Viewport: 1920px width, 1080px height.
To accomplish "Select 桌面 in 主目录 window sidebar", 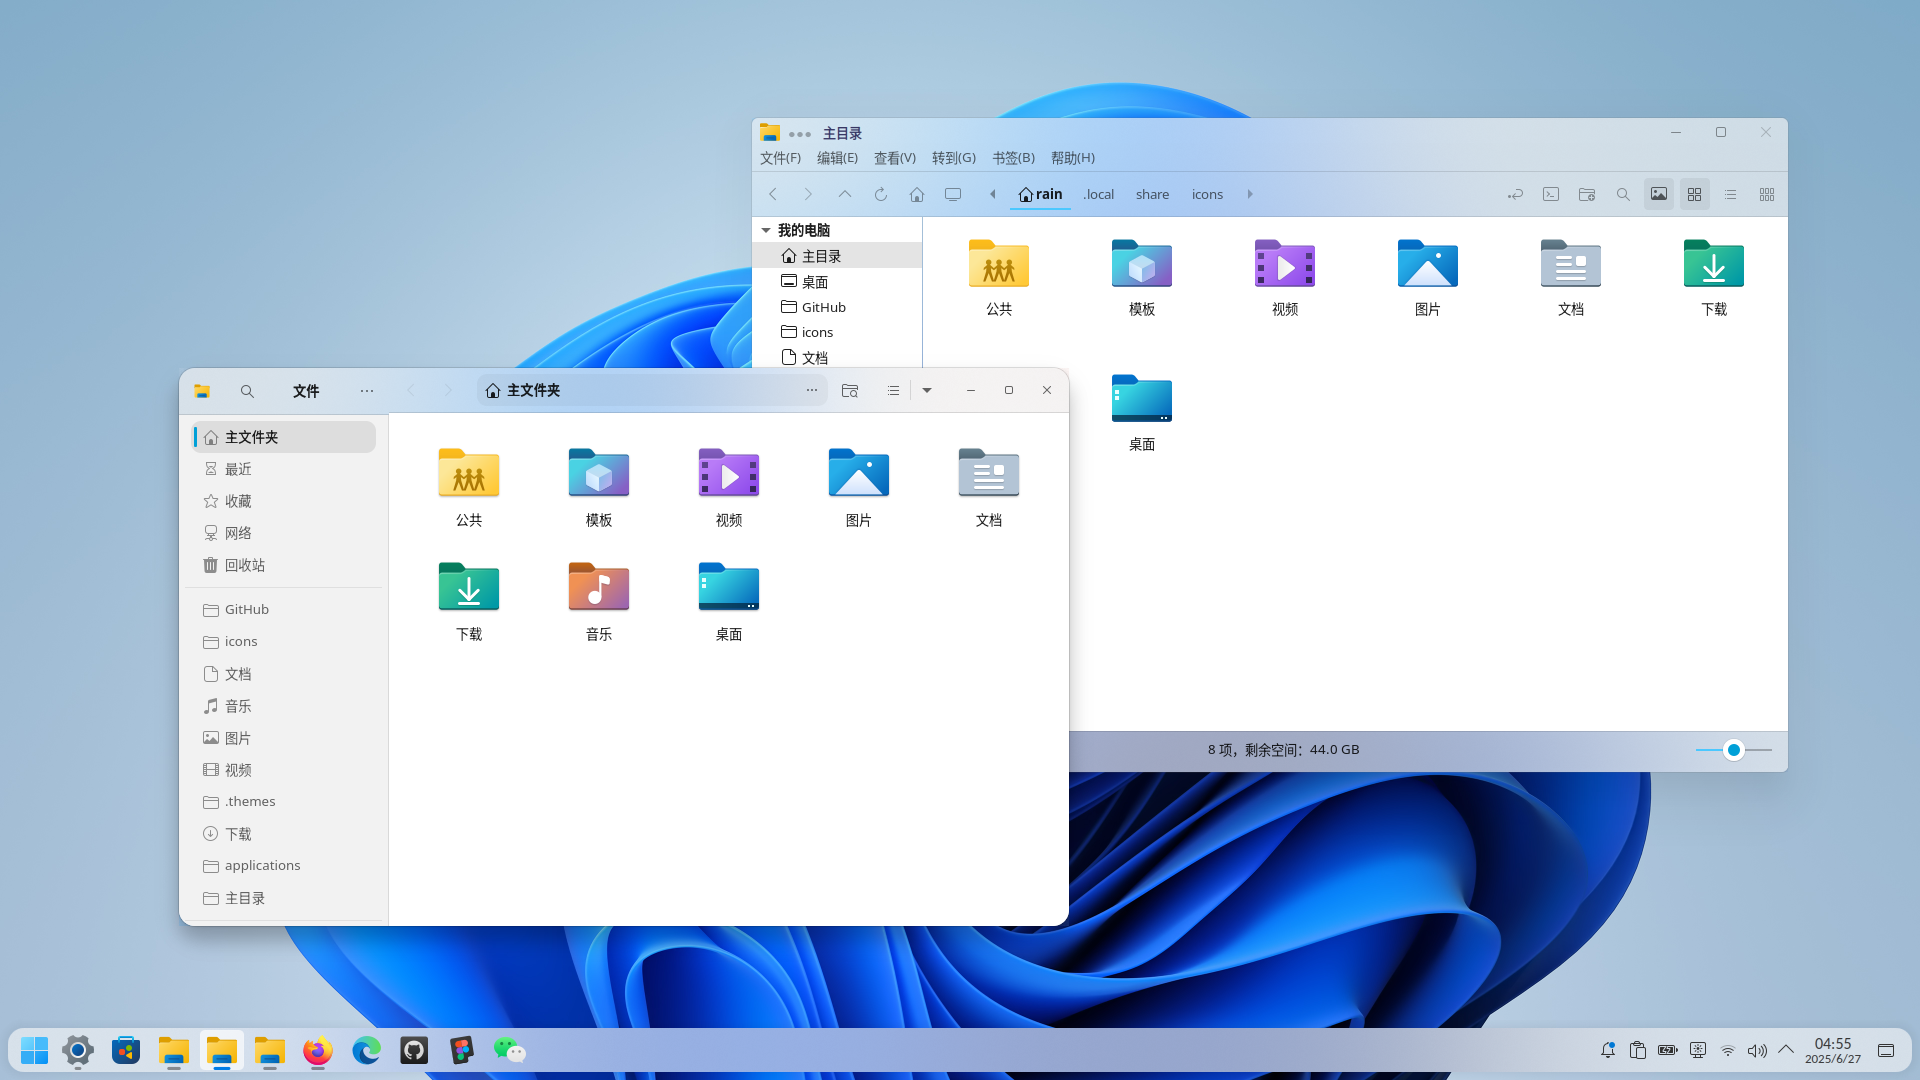I will pyautogui.click(x=837, y=282).
